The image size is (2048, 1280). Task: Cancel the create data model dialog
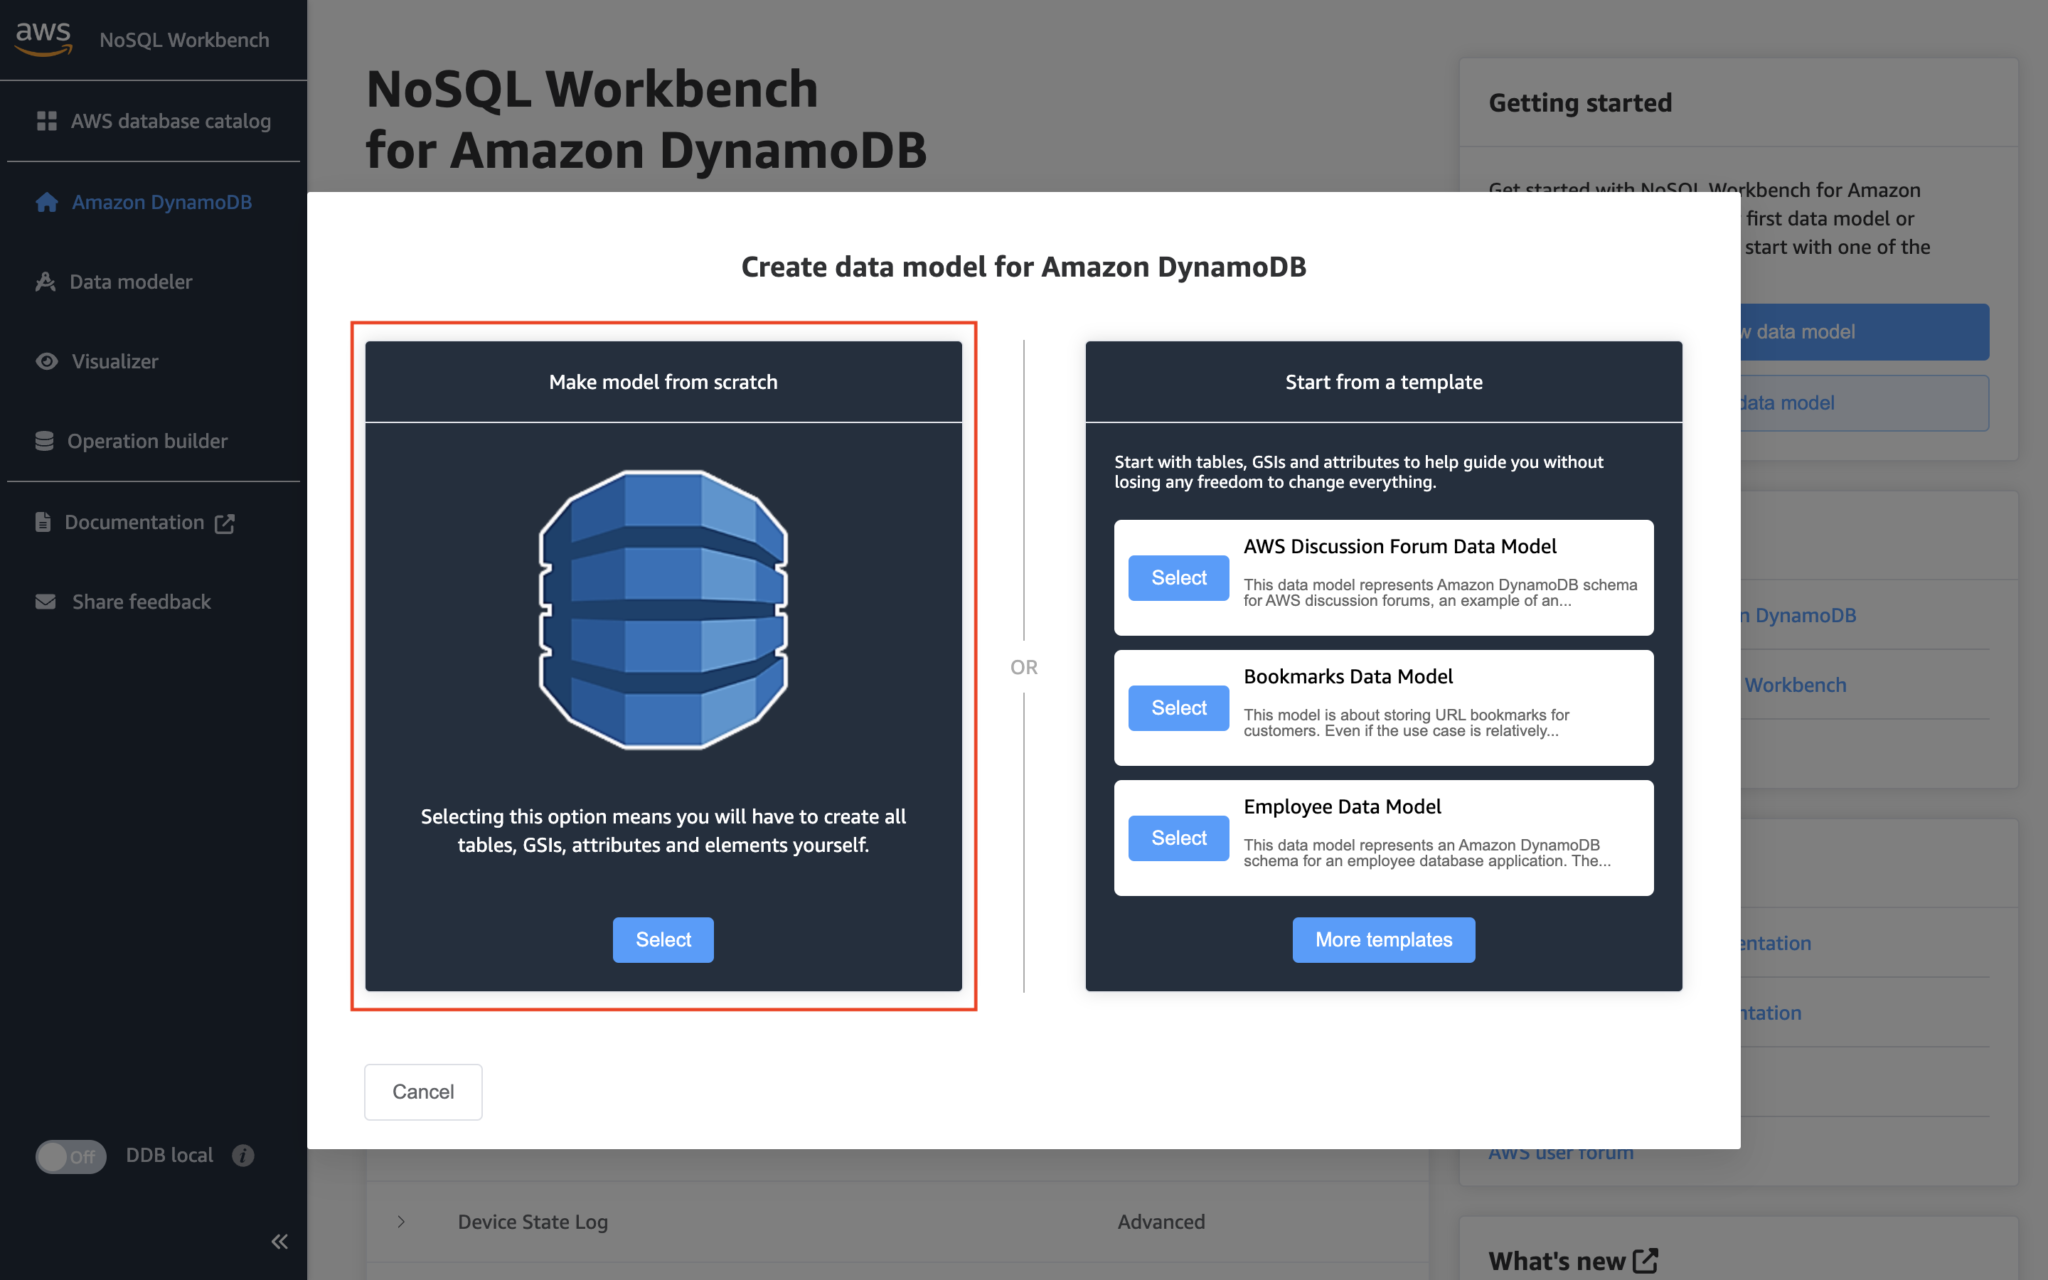click(x=422, y=1091)
